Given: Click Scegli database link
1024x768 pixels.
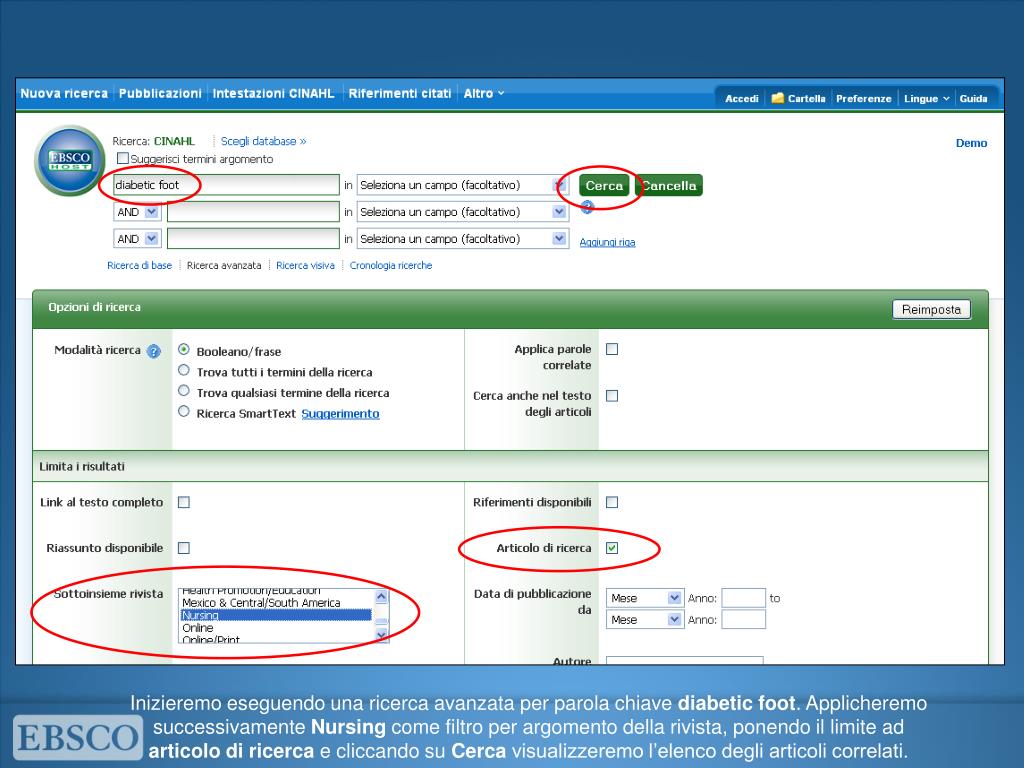Looking at the screenshot, I should click(263, 141).
